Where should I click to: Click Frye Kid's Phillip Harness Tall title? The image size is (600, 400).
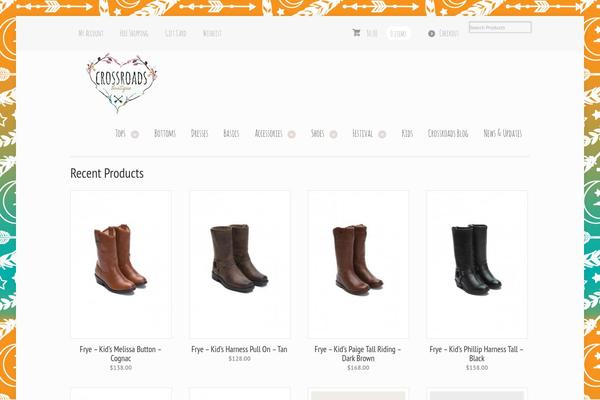[x=476, y=354]
